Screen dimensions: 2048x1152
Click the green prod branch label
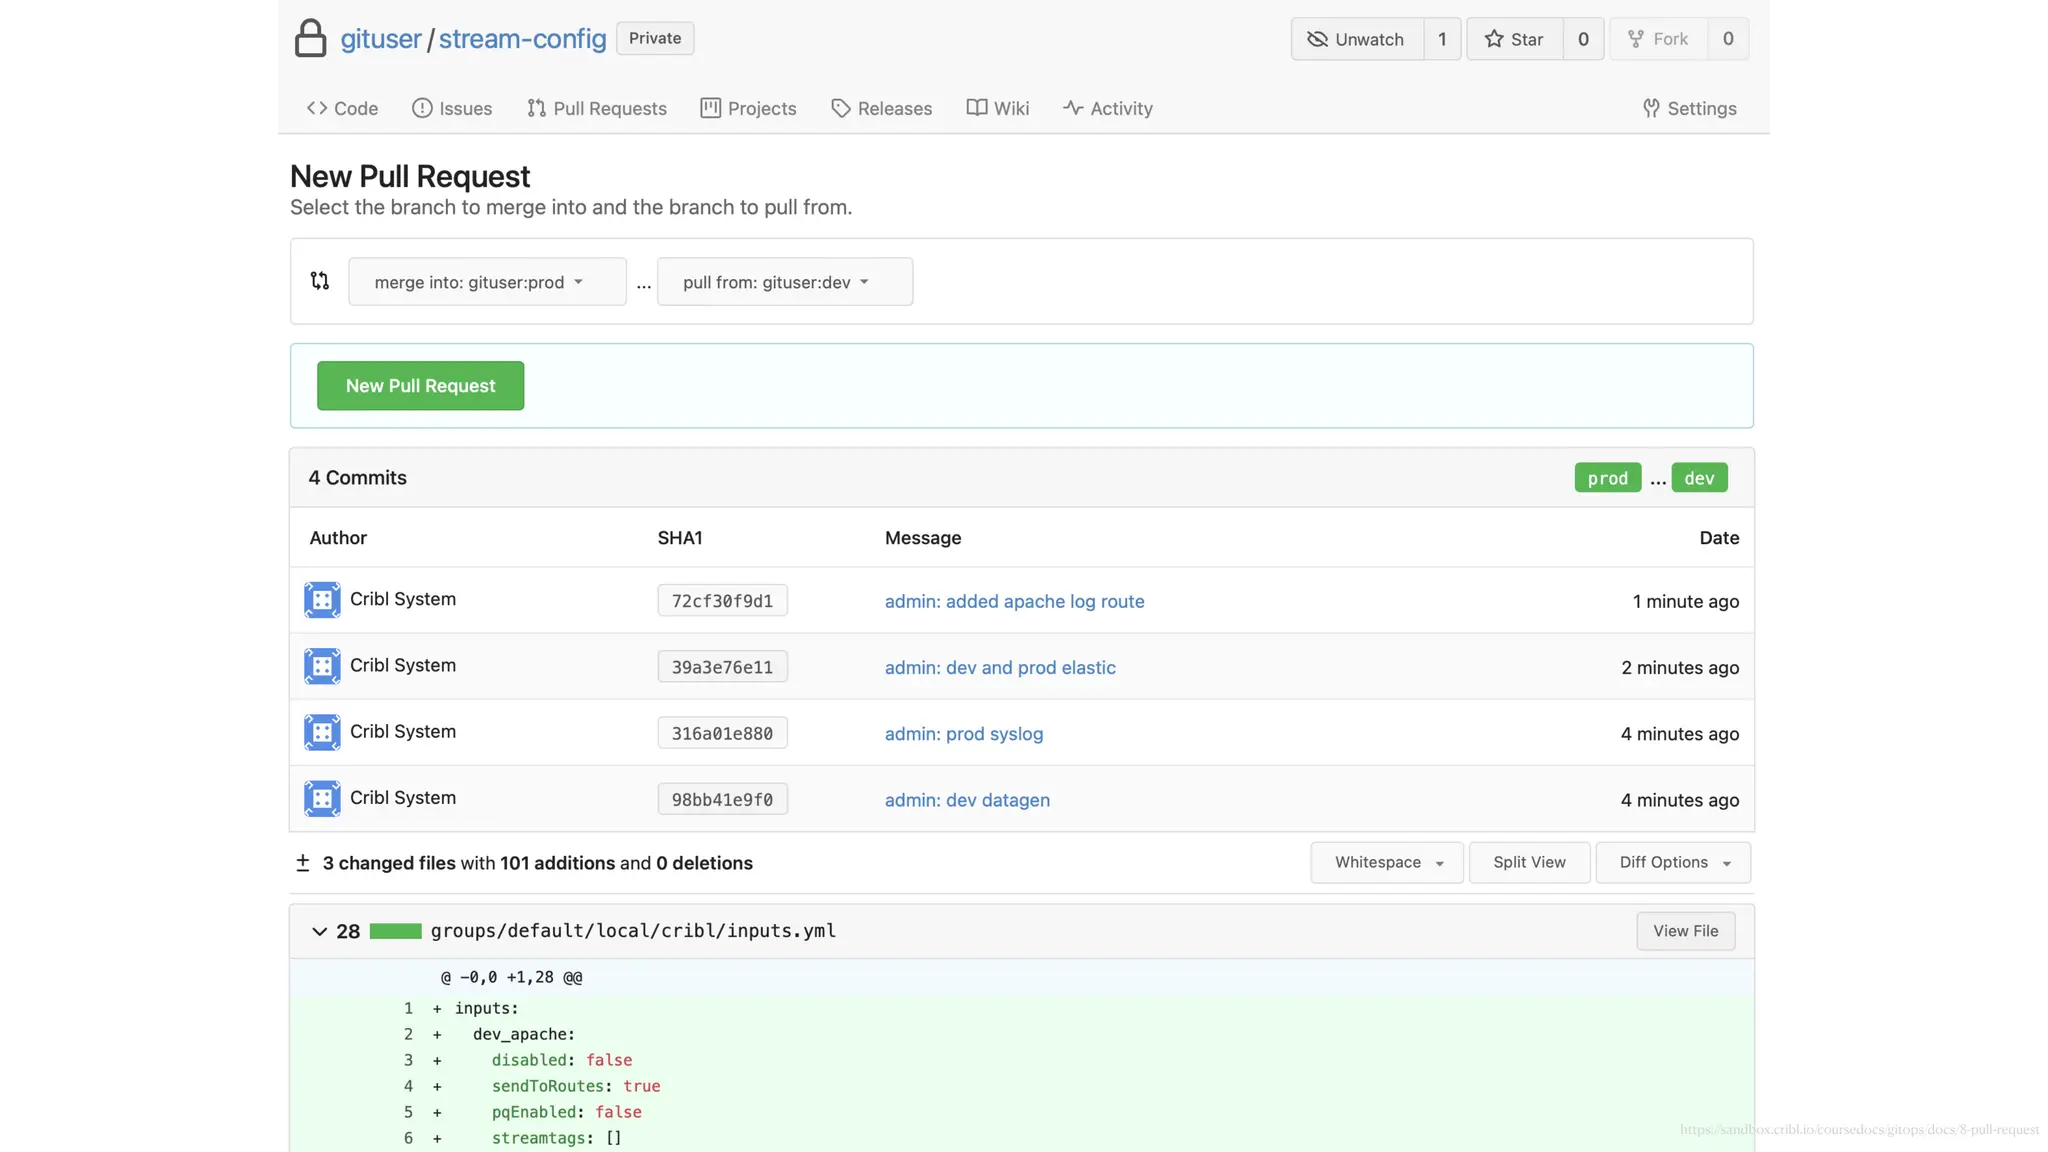coord(1607,478)
